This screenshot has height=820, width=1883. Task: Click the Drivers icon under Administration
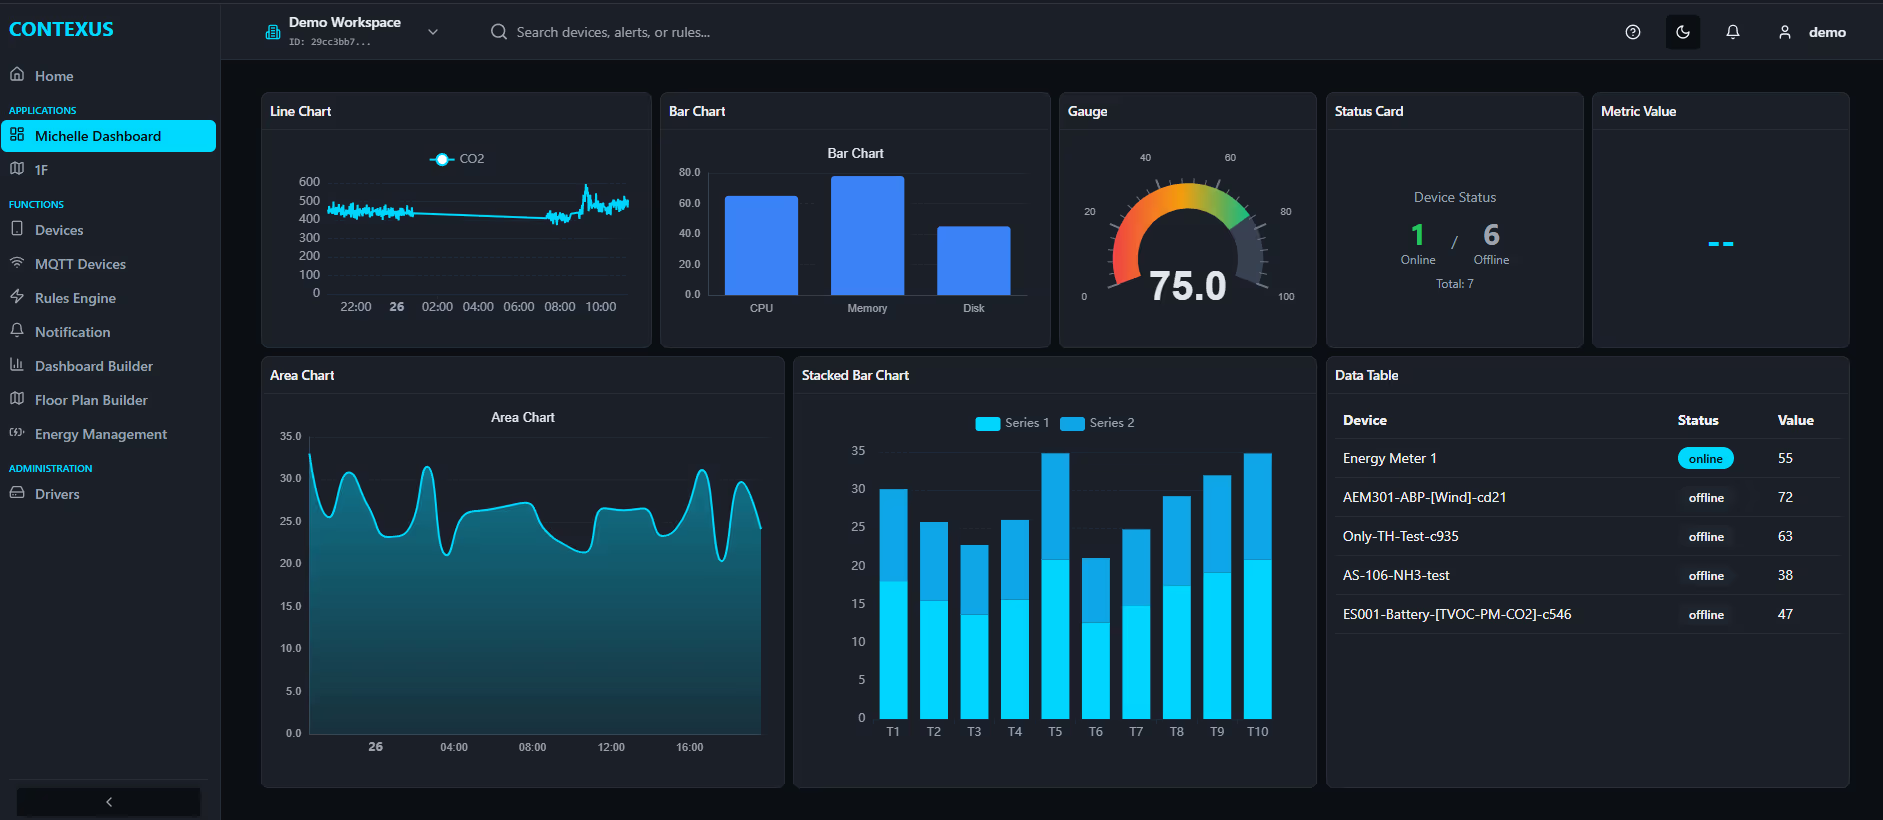17,493
